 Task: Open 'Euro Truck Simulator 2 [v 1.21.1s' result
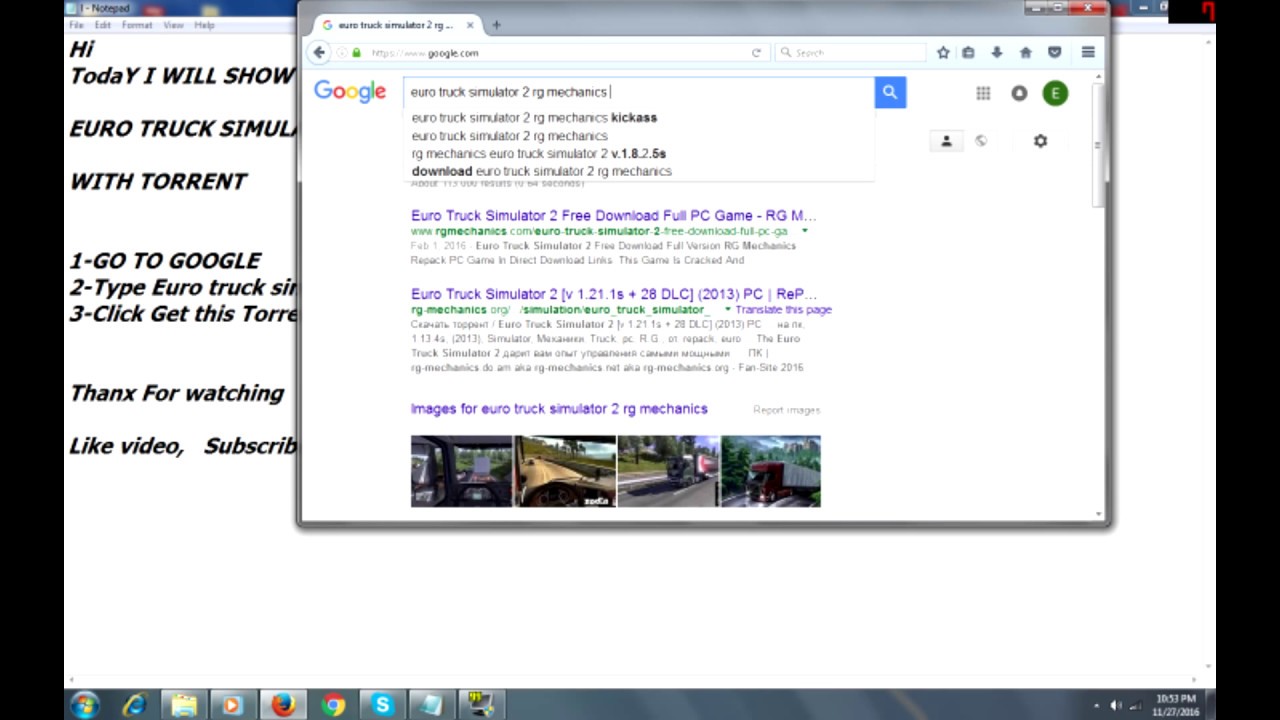[x=613, y=294]
